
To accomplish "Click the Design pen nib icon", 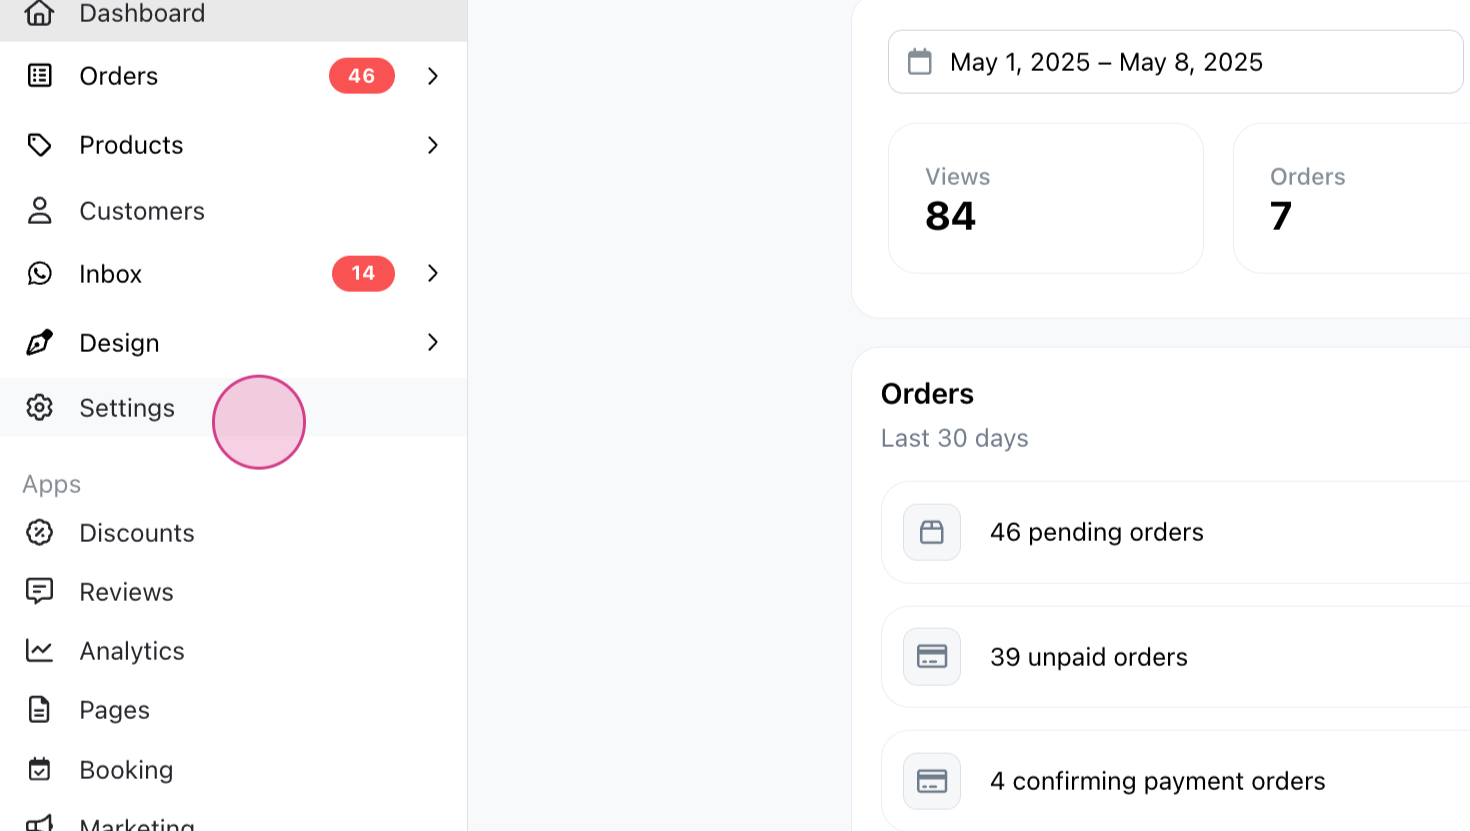I will pyautogui.click(x=39, y=343).
